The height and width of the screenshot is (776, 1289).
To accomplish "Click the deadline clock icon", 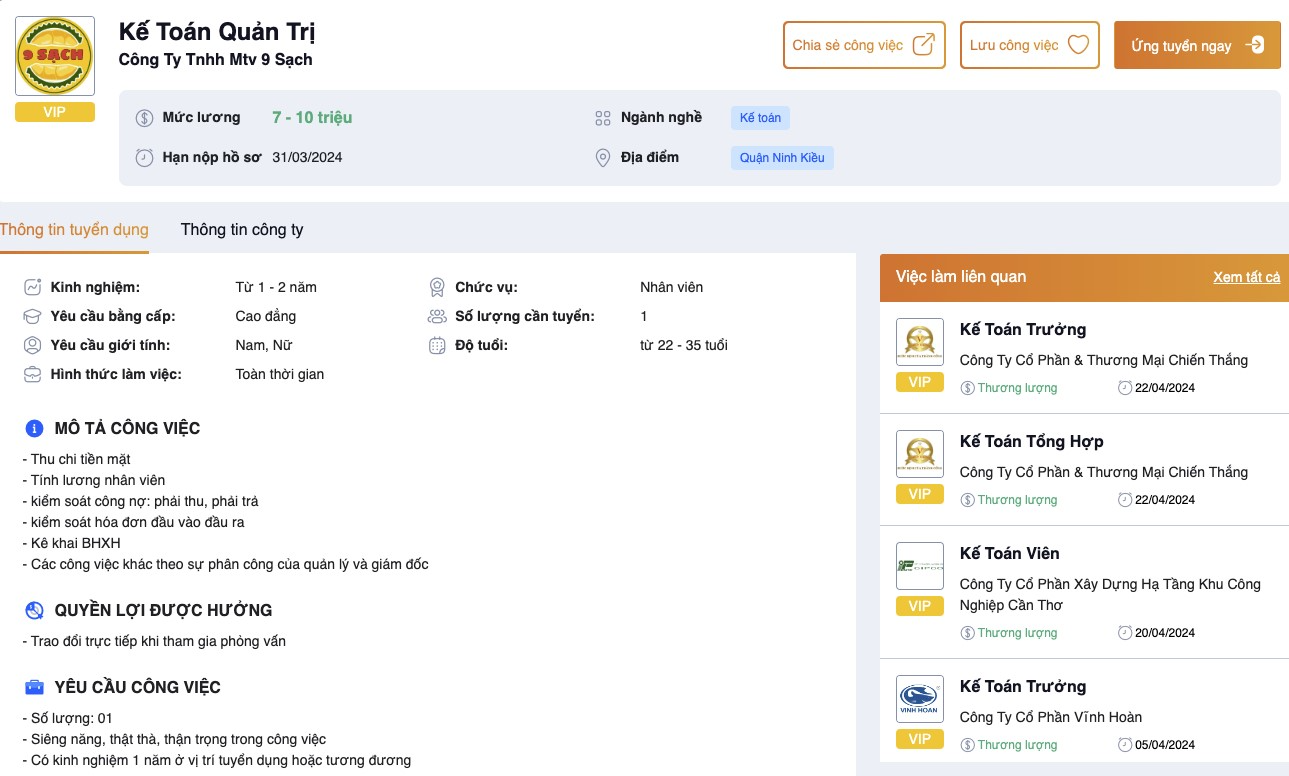I will click(x=145, y=157).
